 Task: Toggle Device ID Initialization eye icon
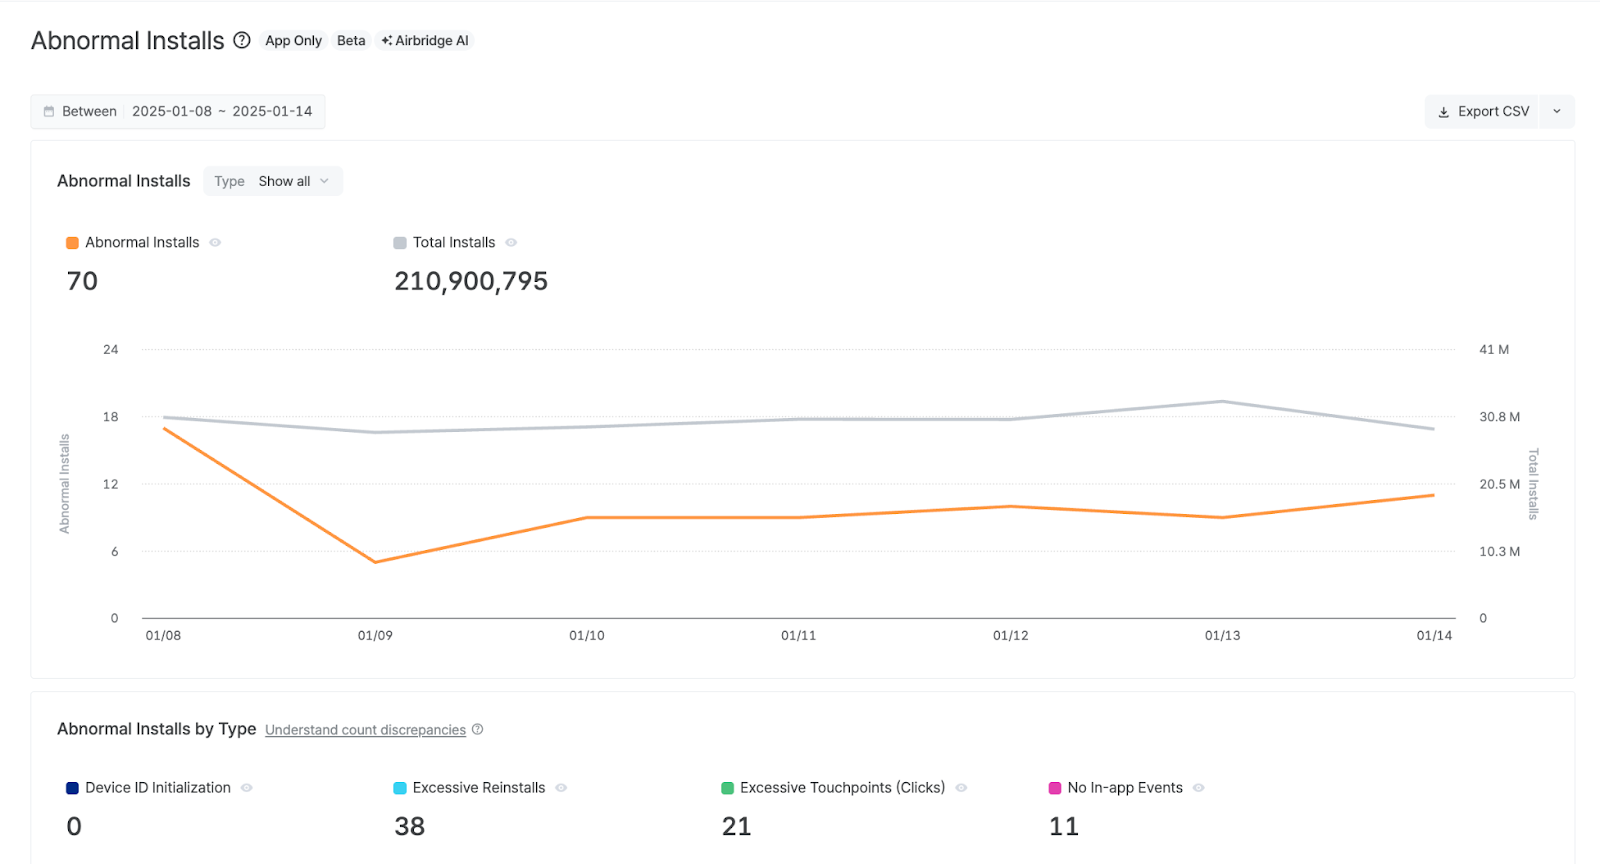click(247, 788)
